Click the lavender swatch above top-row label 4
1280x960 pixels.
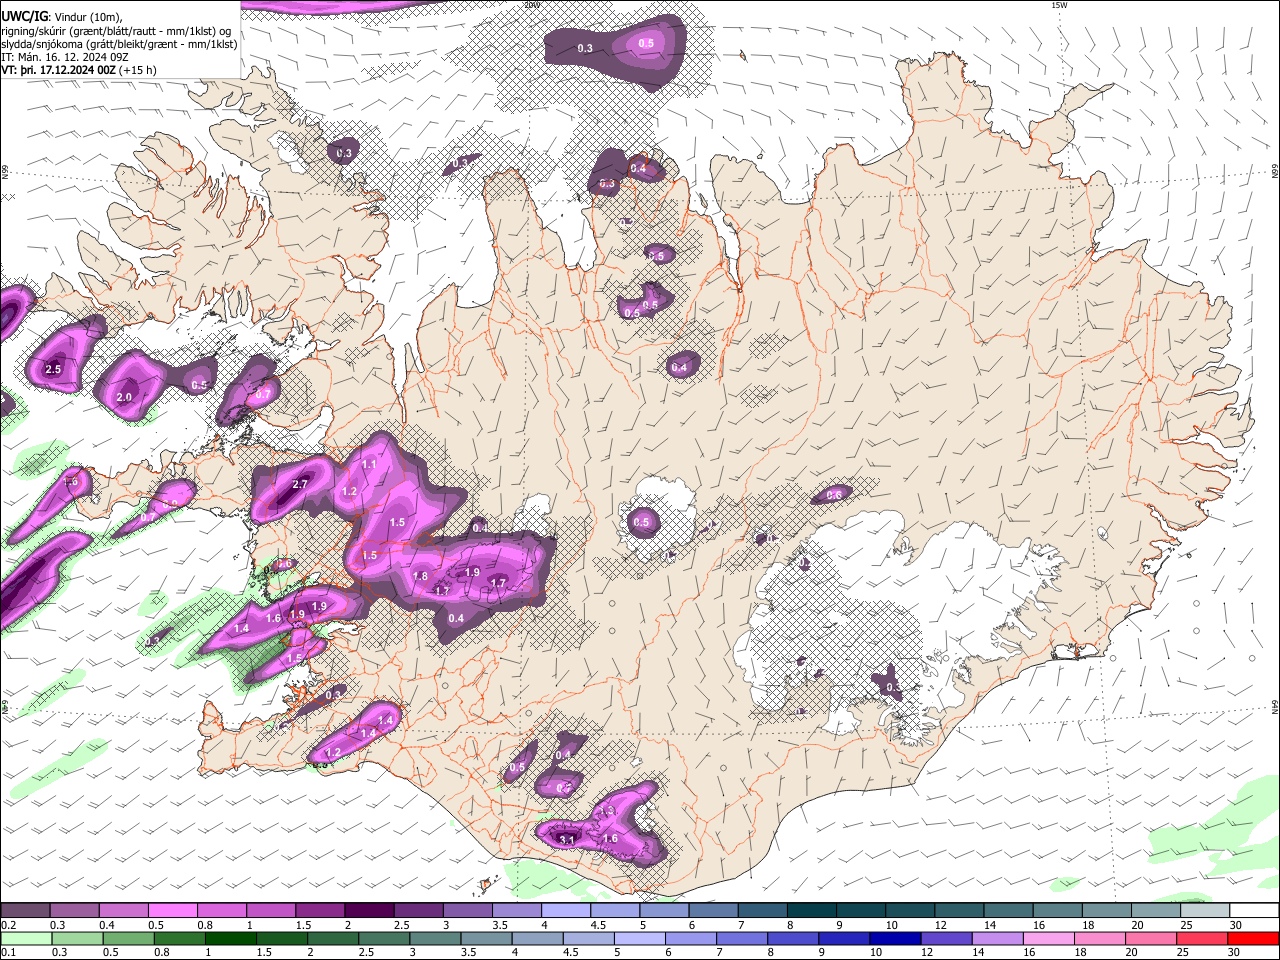tap(566, 911)
